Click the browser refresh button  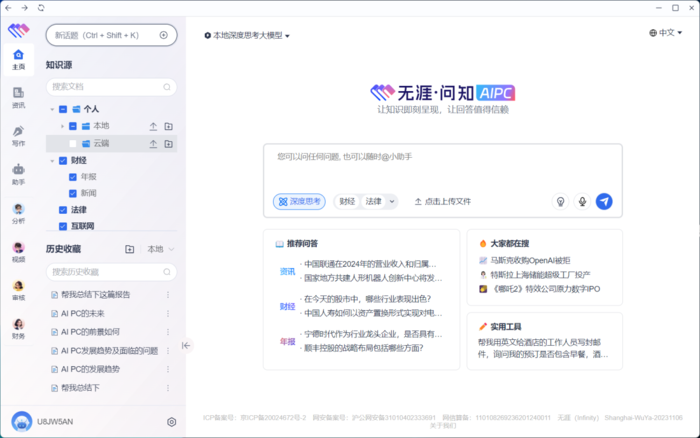pos(41,8)
